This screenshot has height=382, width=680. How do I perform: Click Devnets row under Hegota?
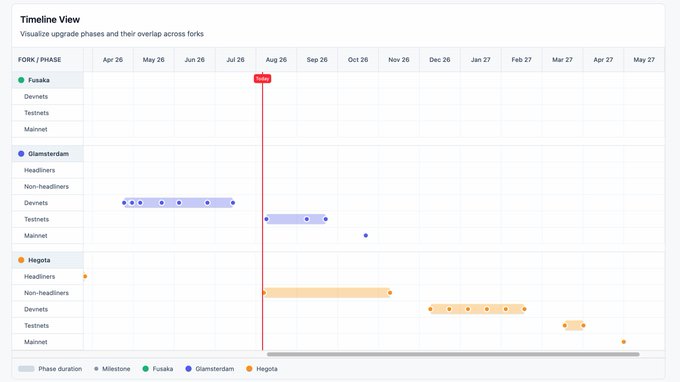coord(48,309)
